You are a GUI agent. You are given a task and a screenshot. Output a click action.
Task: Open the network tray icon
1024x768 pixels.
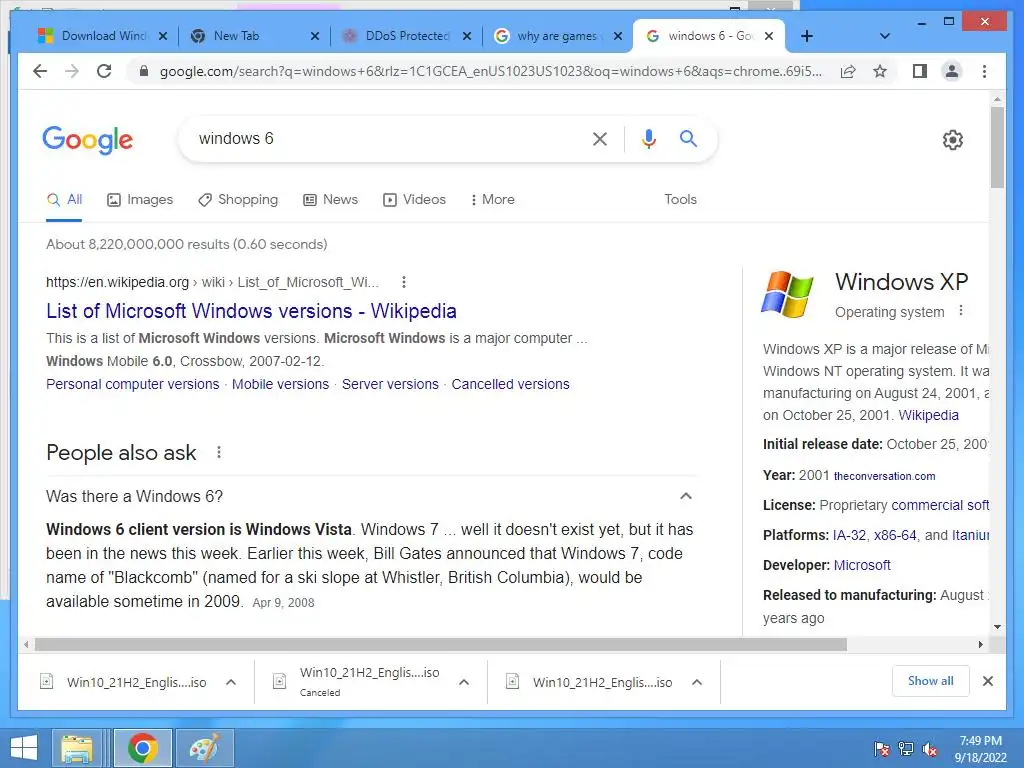click(906, 749)
